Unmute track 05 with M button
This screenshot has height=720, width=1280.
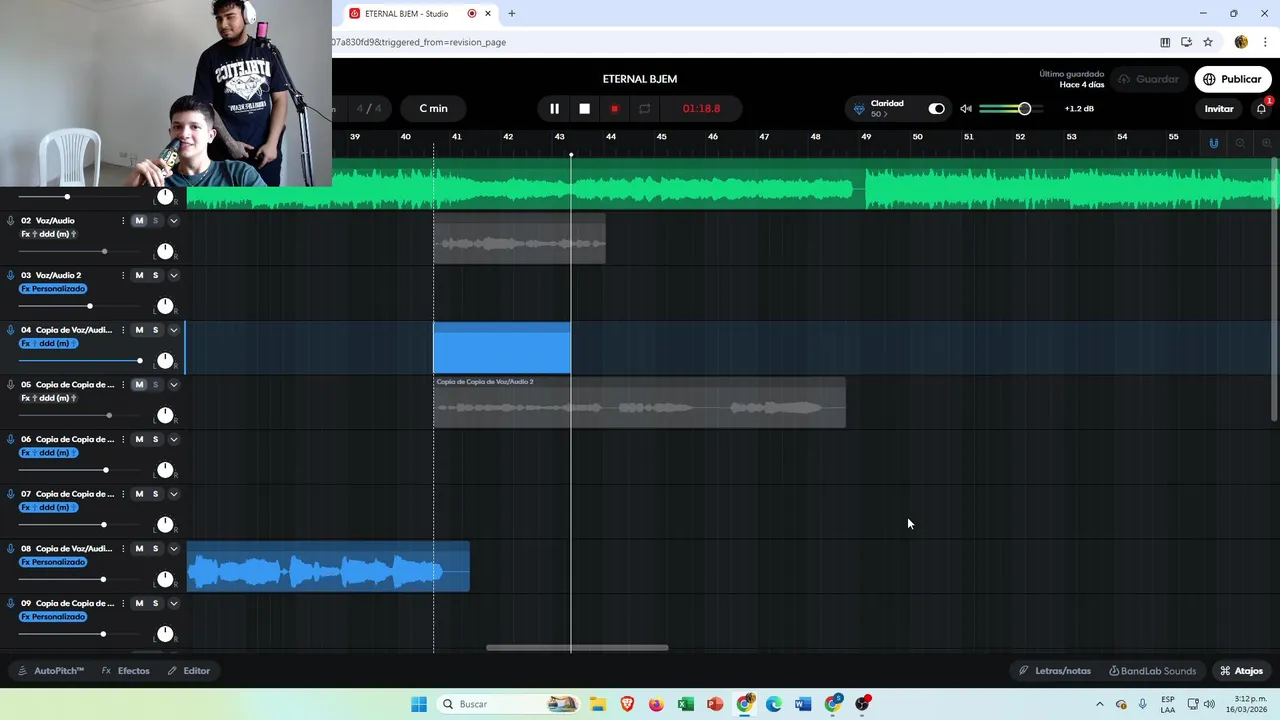pos(139,384)
